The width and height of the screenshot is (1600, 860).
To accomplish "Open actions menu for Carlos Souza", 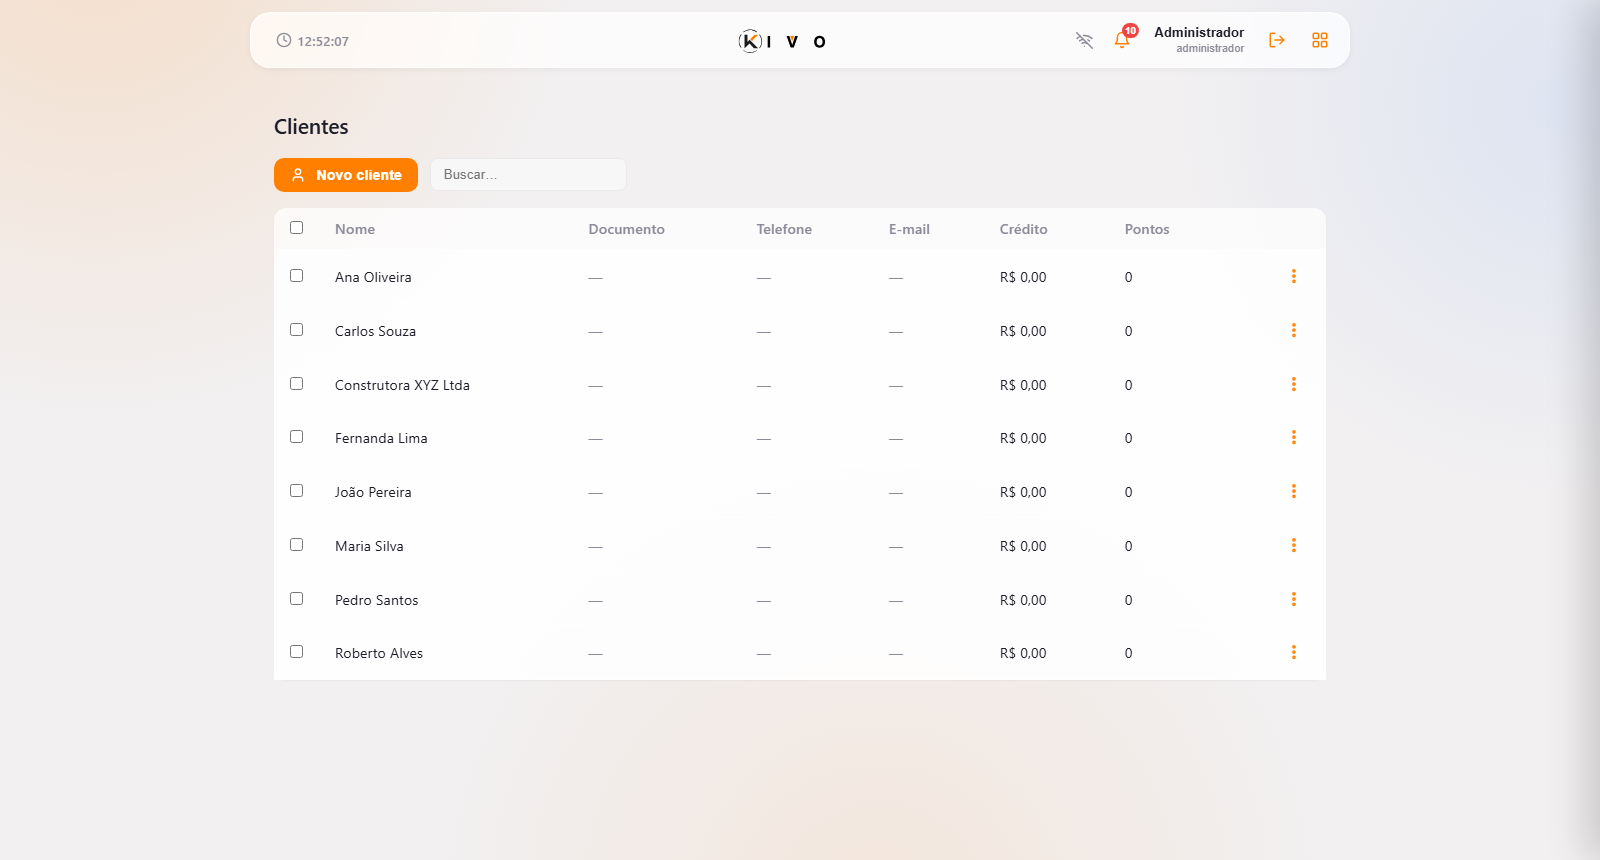I will 1293,330.
